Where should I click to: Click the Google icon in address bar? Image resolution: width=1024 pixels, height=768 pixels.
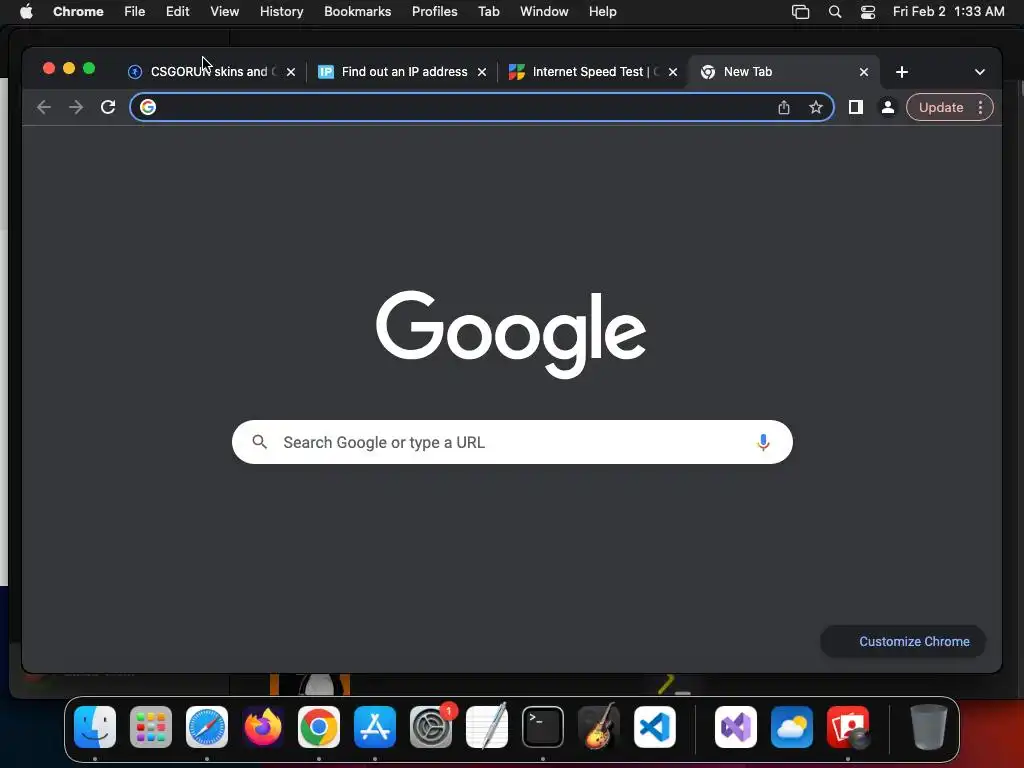[148, 107]
